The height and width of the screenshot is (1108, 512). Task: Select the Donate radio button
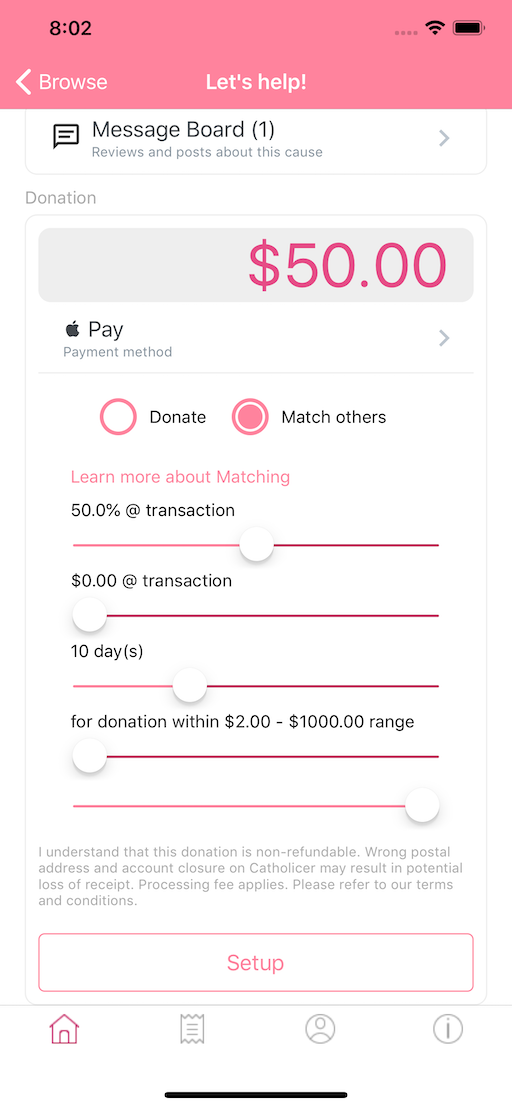tap(118, 417)
